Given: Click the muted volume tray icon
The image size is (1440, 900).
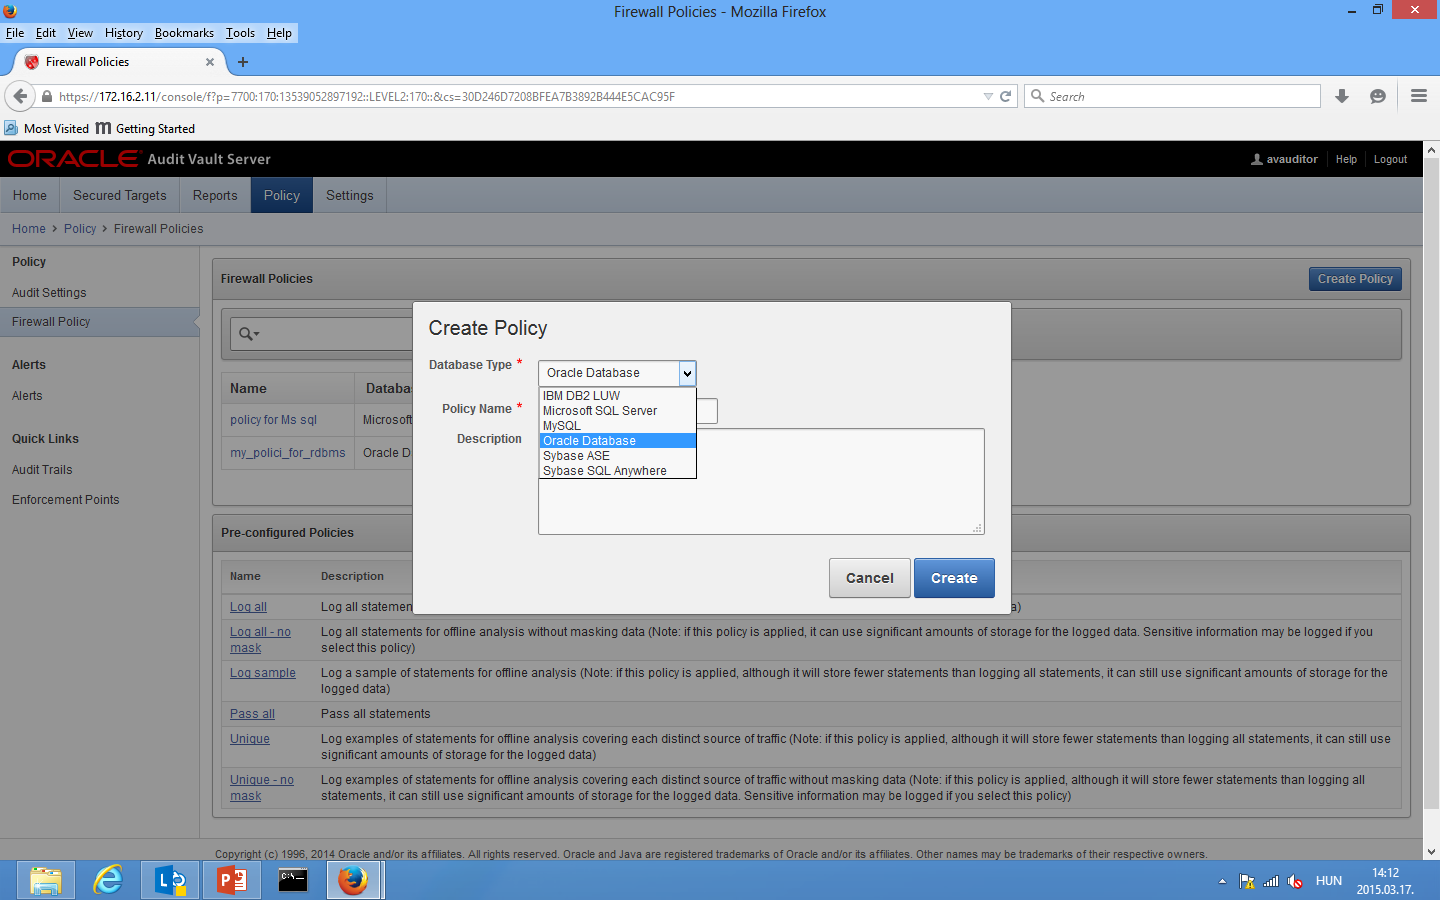Looking at the screenshot, I should click(1295, 881).
